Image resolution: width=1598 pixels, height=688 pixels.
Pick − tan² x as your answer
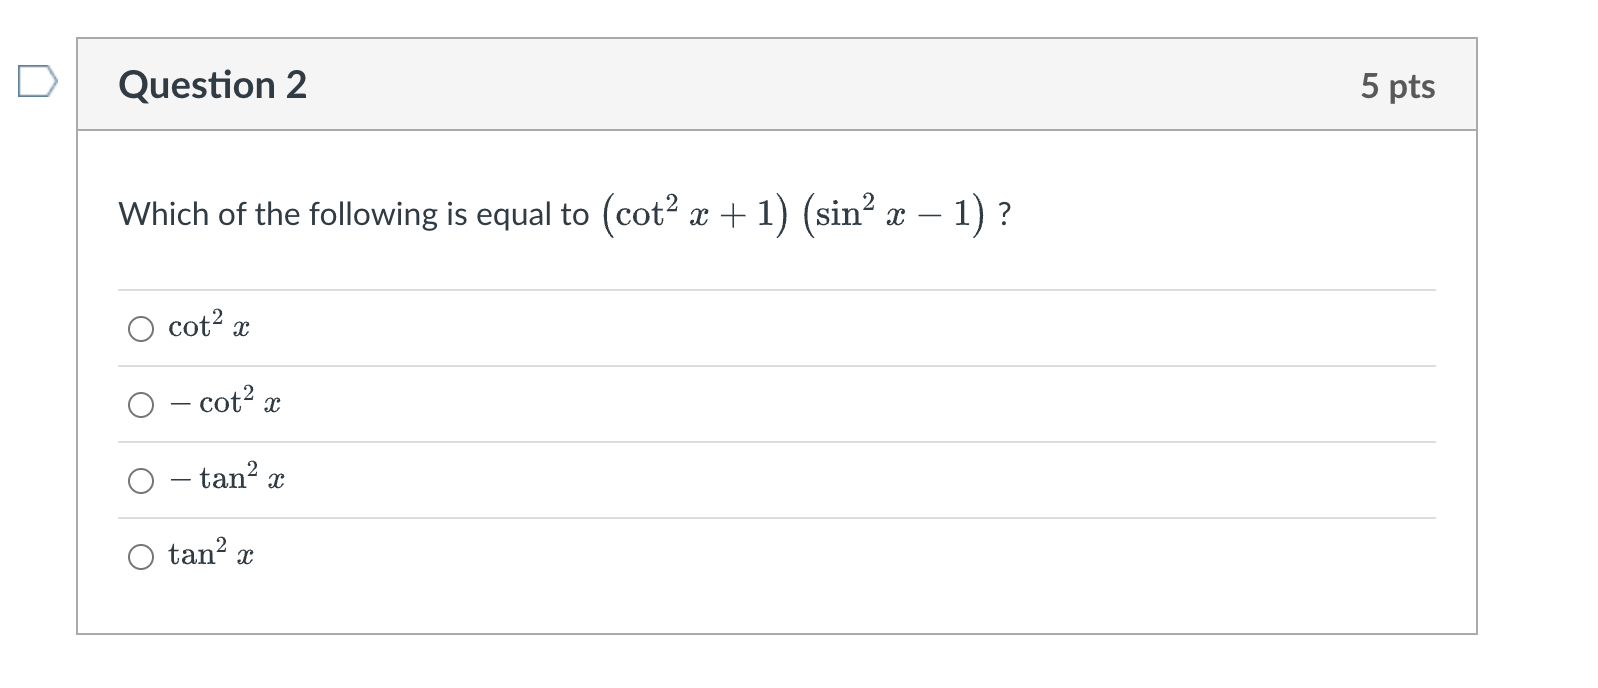(142, 481)
